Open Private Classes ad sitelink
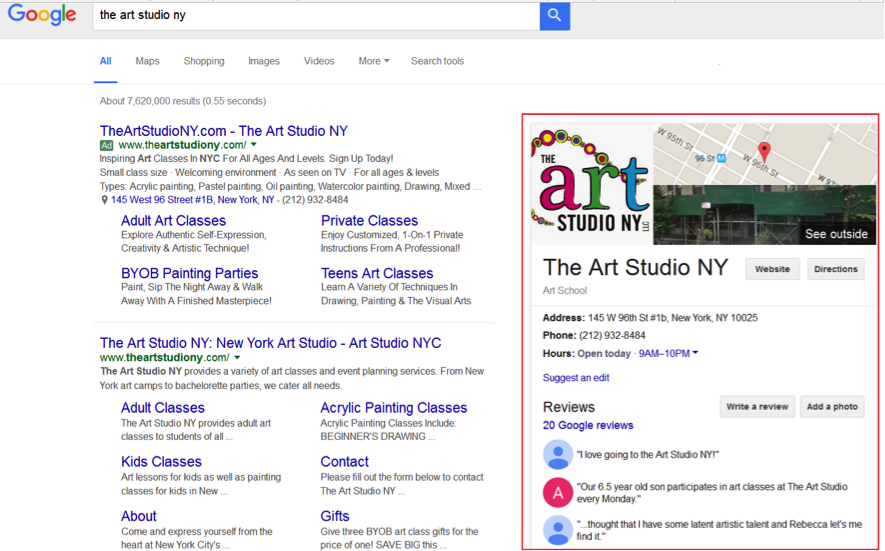The width and height of the screenshot is (885, 551). coord(369,221)
